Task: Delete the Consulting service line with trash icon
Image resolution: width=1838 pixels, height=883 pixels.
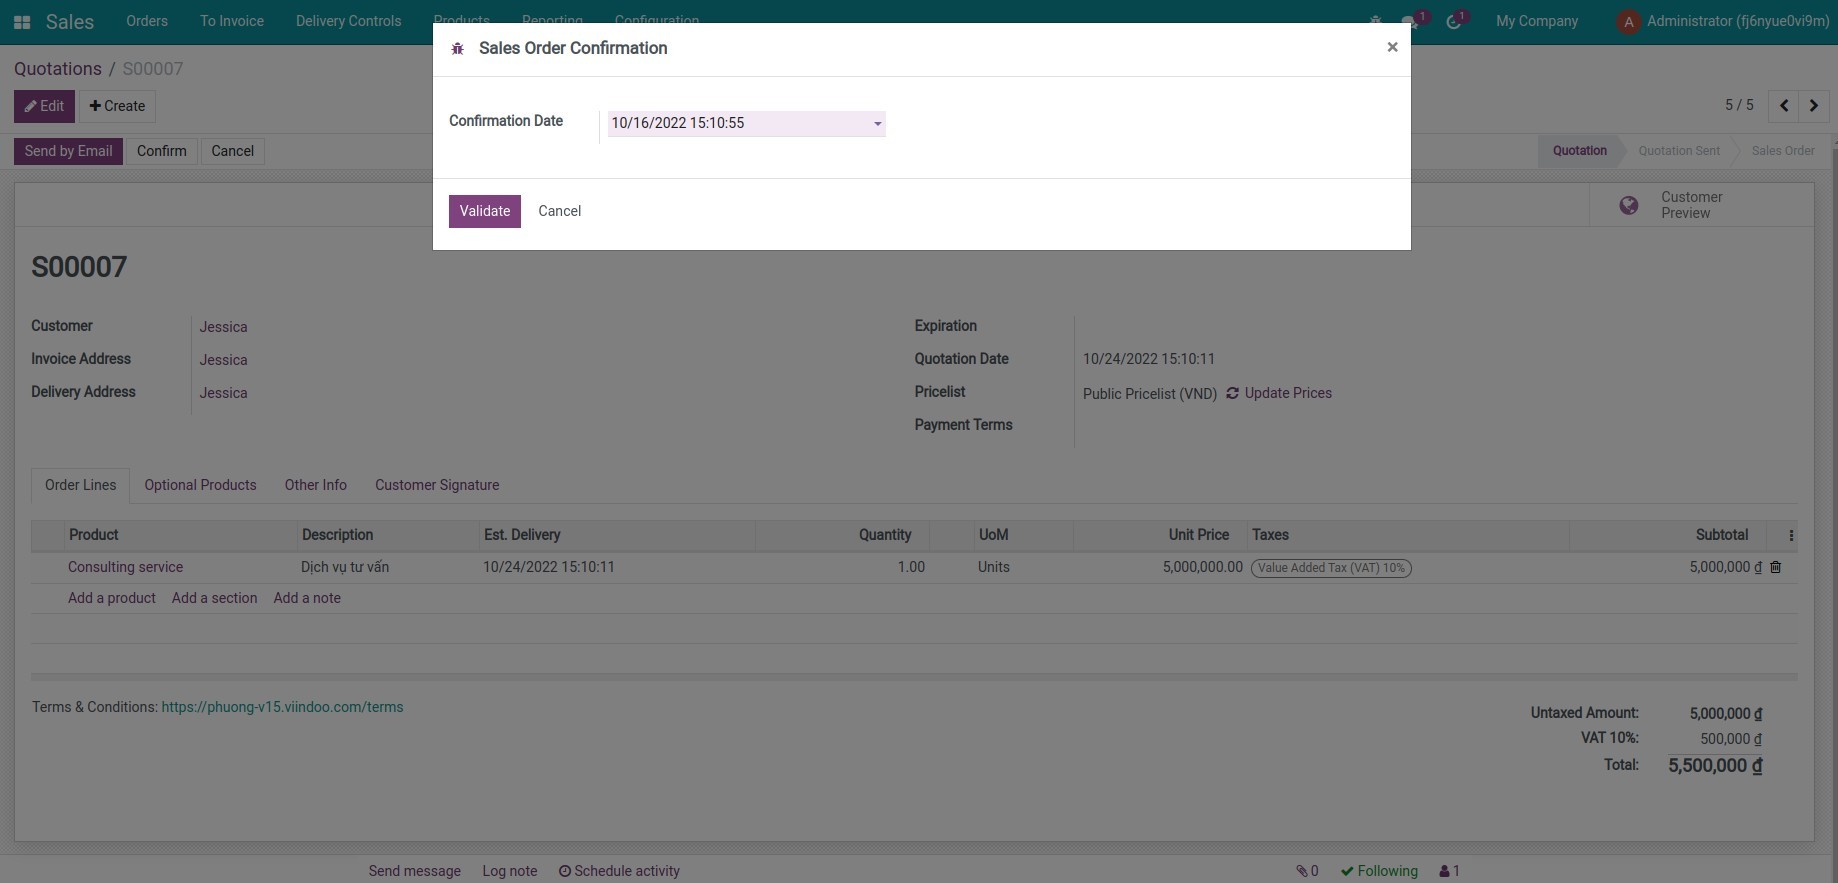Action: (x=1776, y=567)
